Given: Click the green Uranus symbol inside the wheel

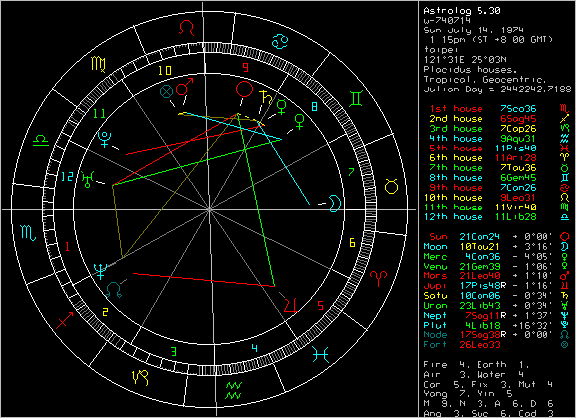Looking at the screenshot, I should pos(88,179).
